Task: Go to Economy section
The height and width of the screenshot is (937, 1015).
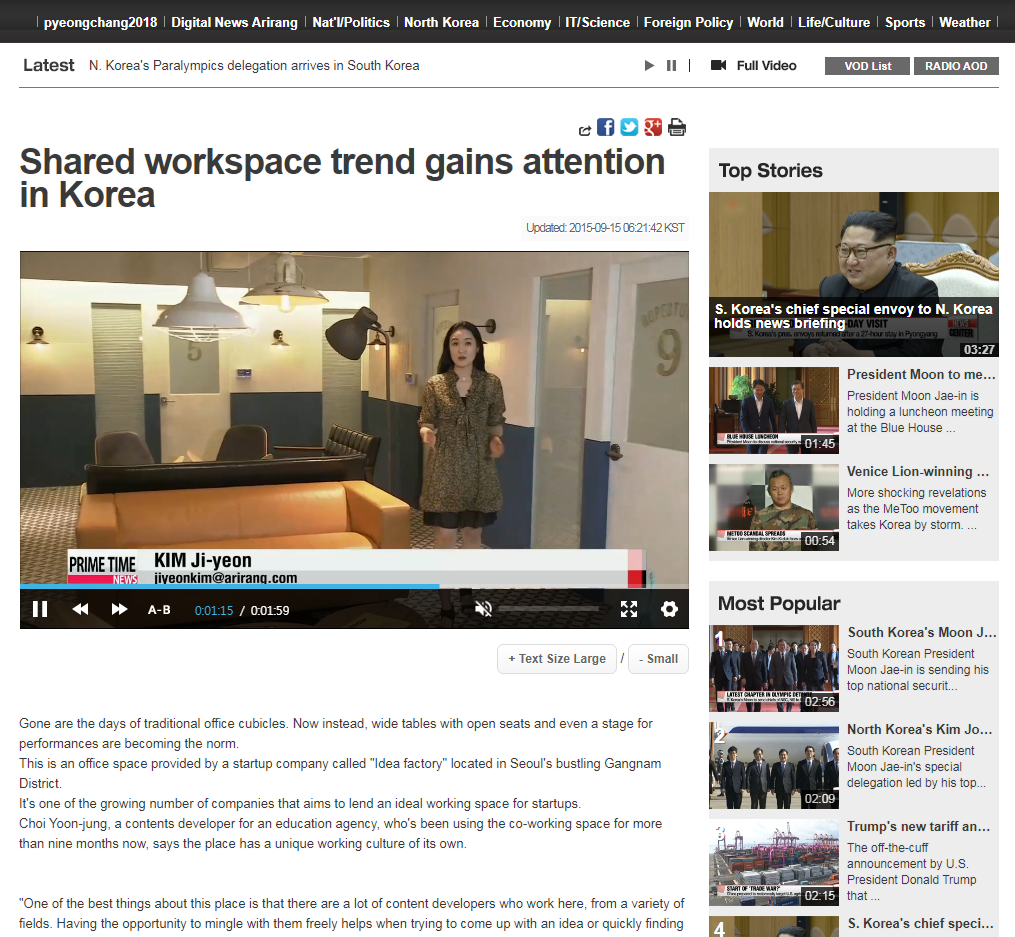Action: pyautogui.click(x=522, y=23)
